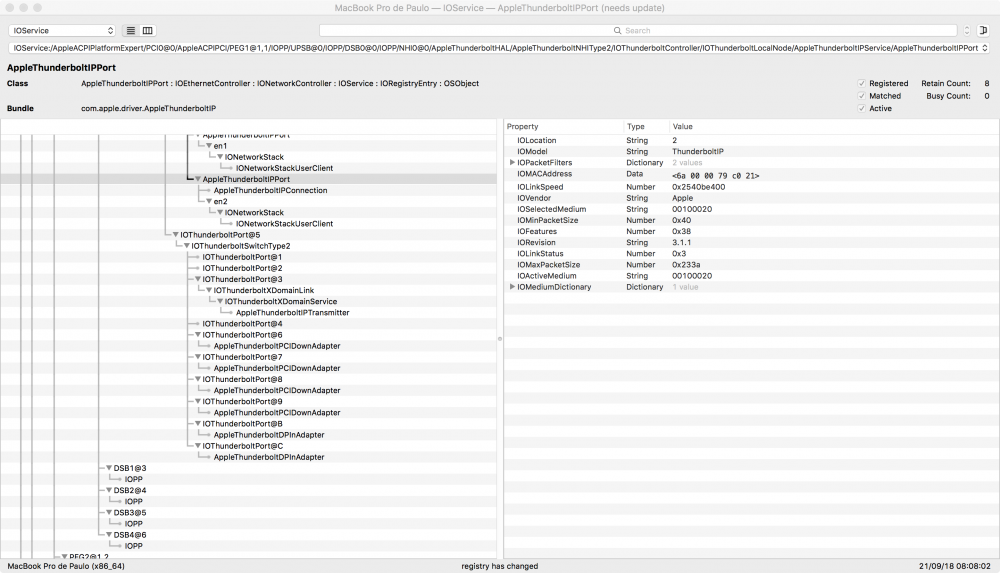Select IONetworkStackUserClient under en1
The width and height of the screenshot is (1000, 573).
tap(284, 168)
